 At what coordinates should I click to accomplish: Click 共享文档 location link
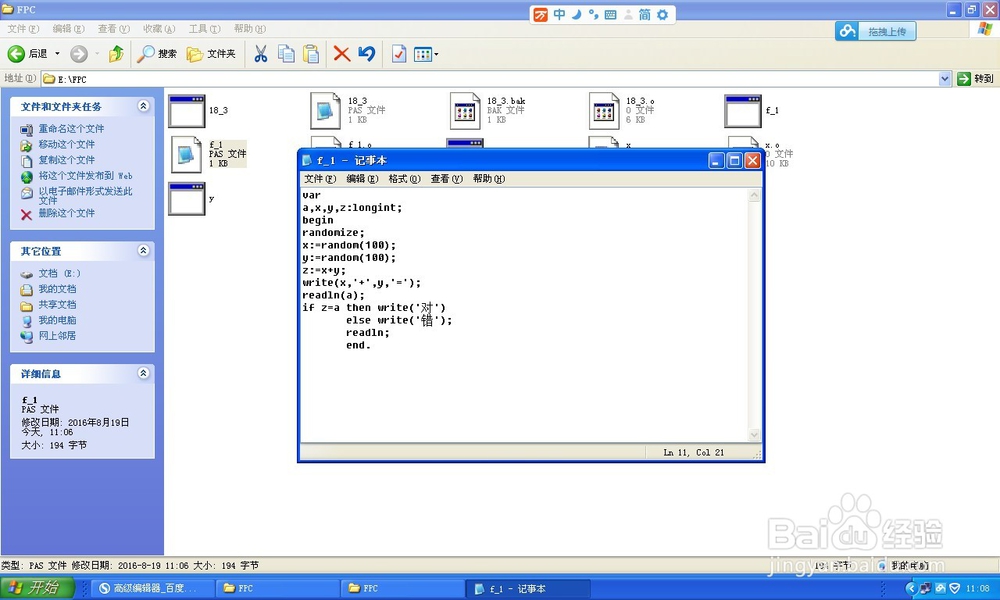click(x=57, y=305)
